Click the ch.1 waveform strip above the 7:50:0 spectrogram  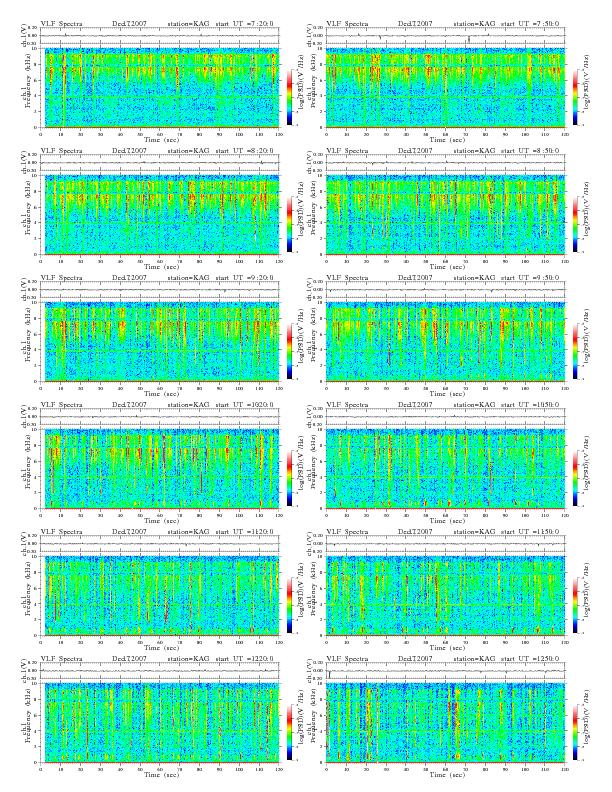[x=446, y=36]
